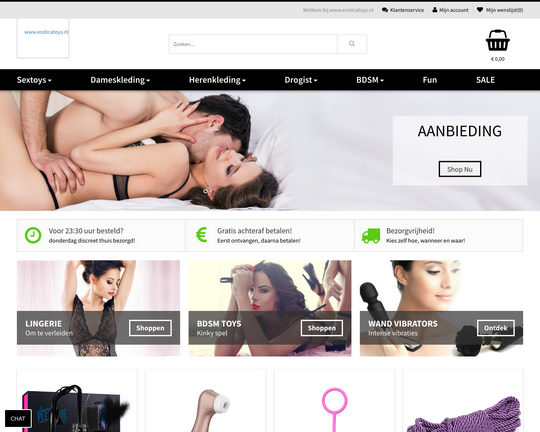The height and width of the screenshot is (432, 540).
Task: Expand the Dameskleding dropdown menu
Action: pyautogui.click(x=120, y=80)
